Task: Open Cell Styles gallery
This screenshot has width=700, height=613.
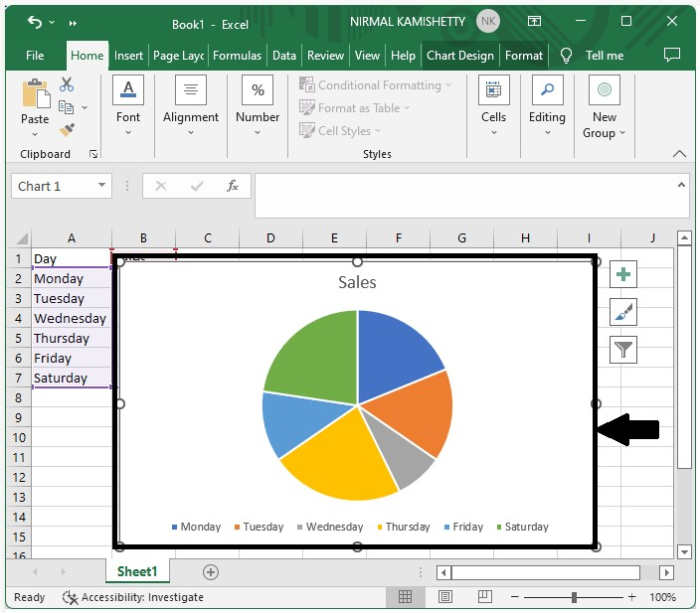Action: click(340, 130)
